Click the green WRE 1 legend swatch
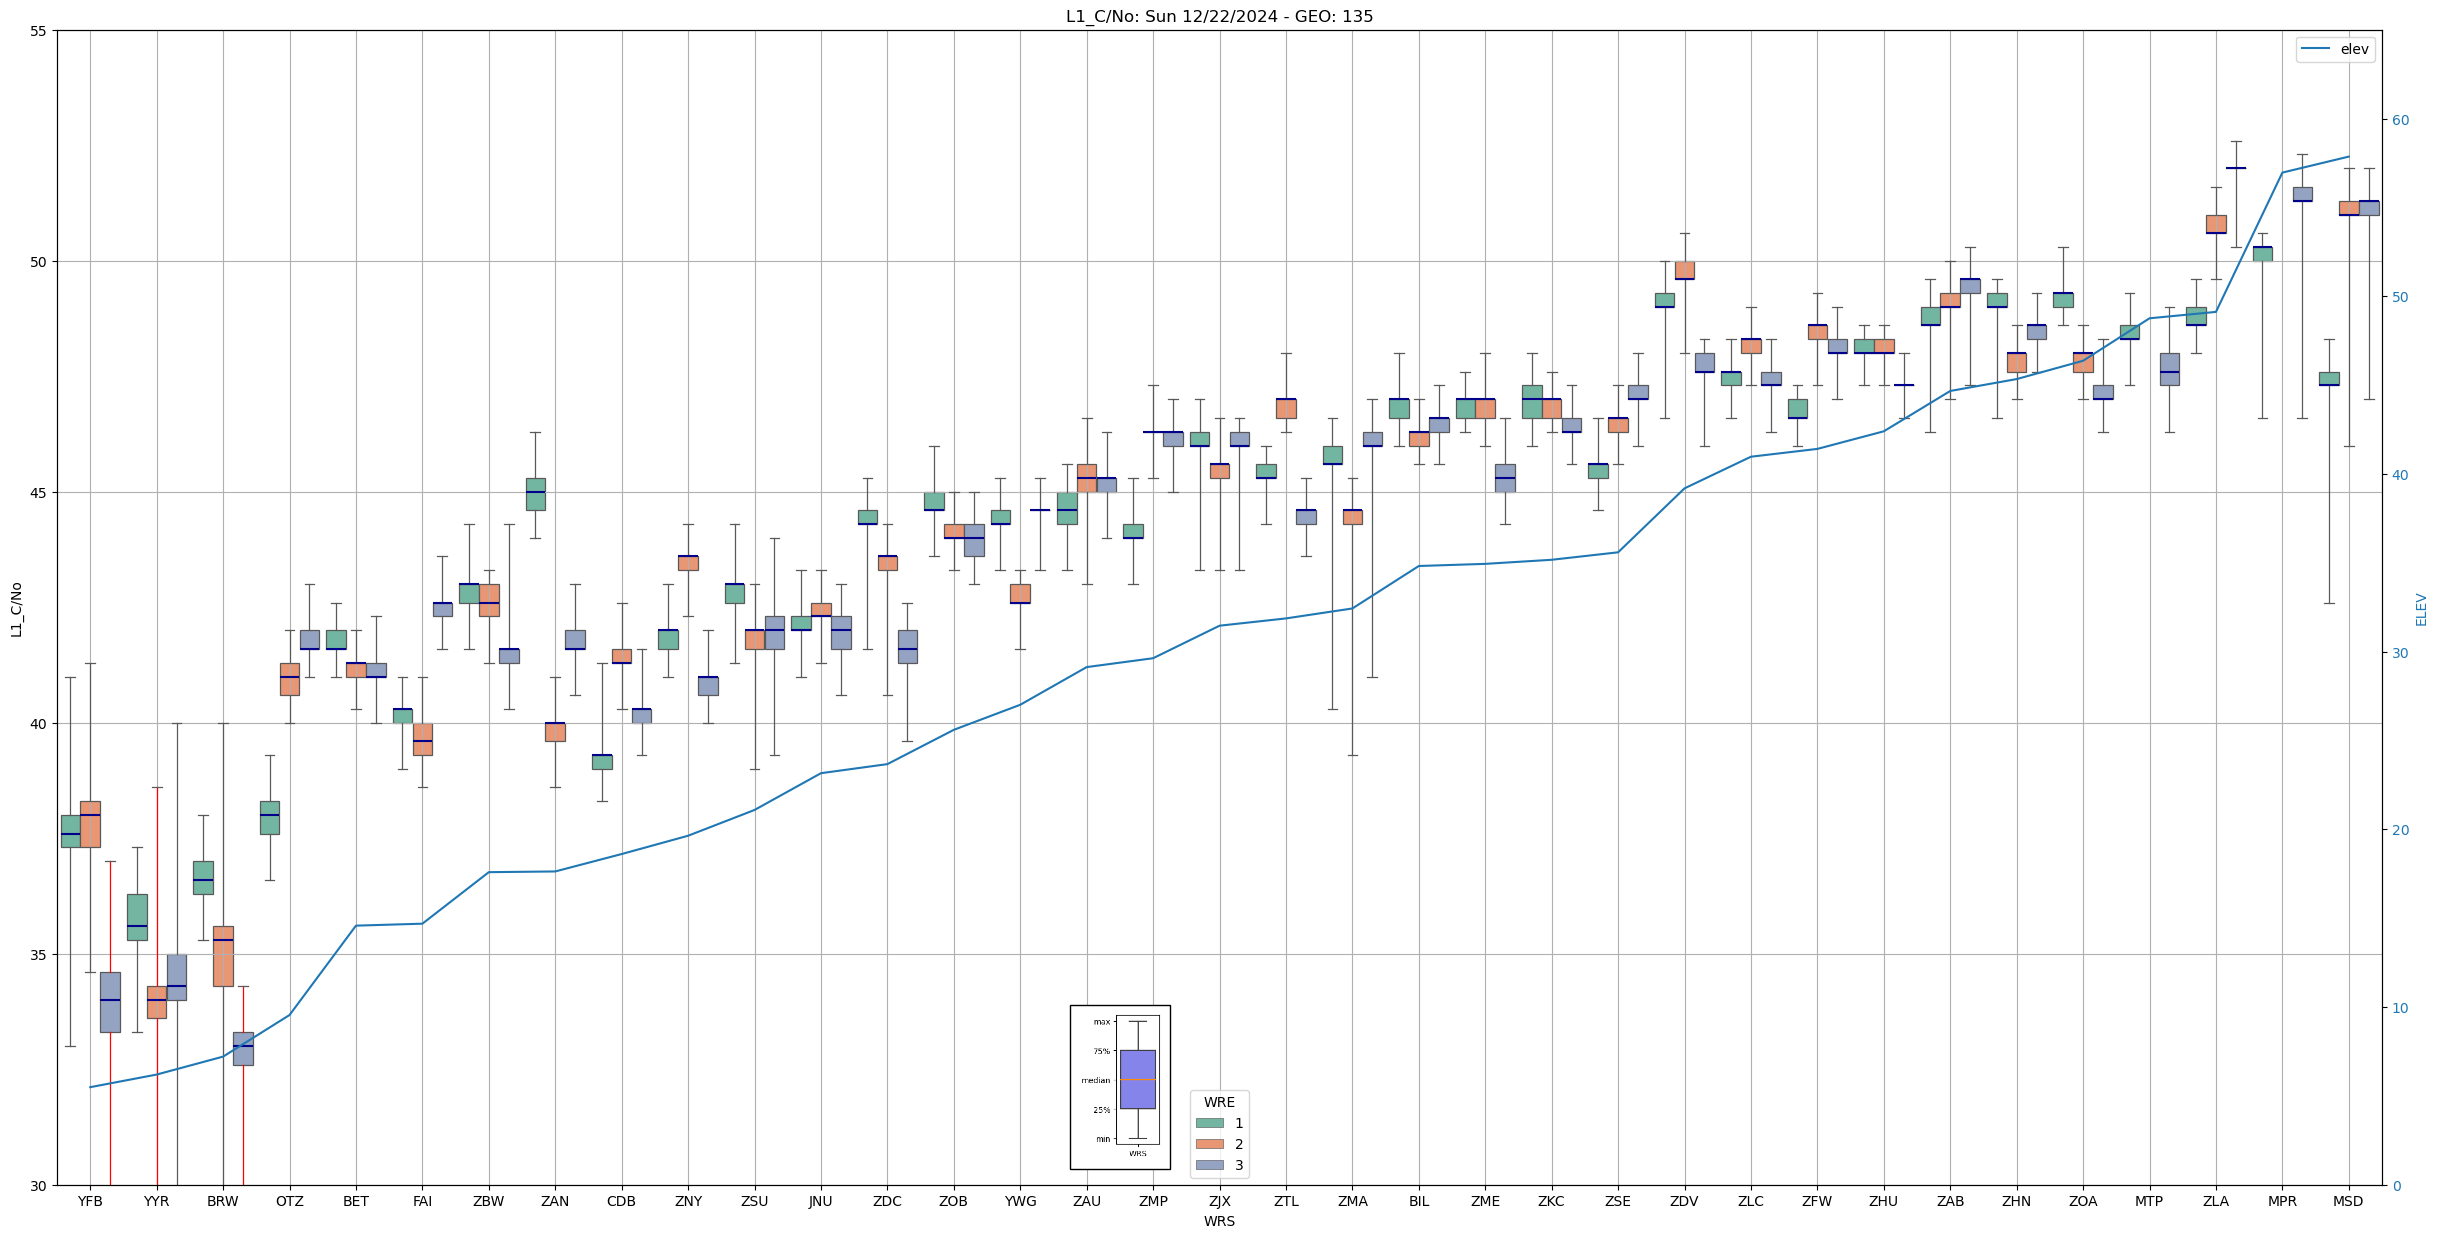2439x1238 pixels. click(1209, 1123)
